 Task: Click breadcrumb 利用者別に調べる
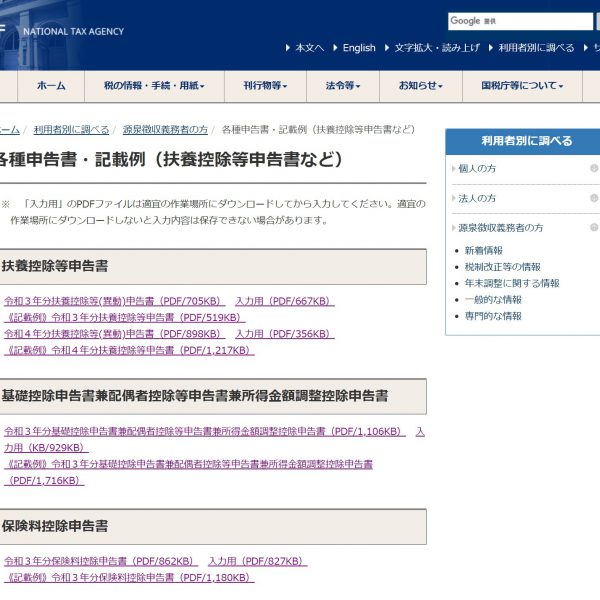click(71, 130)
